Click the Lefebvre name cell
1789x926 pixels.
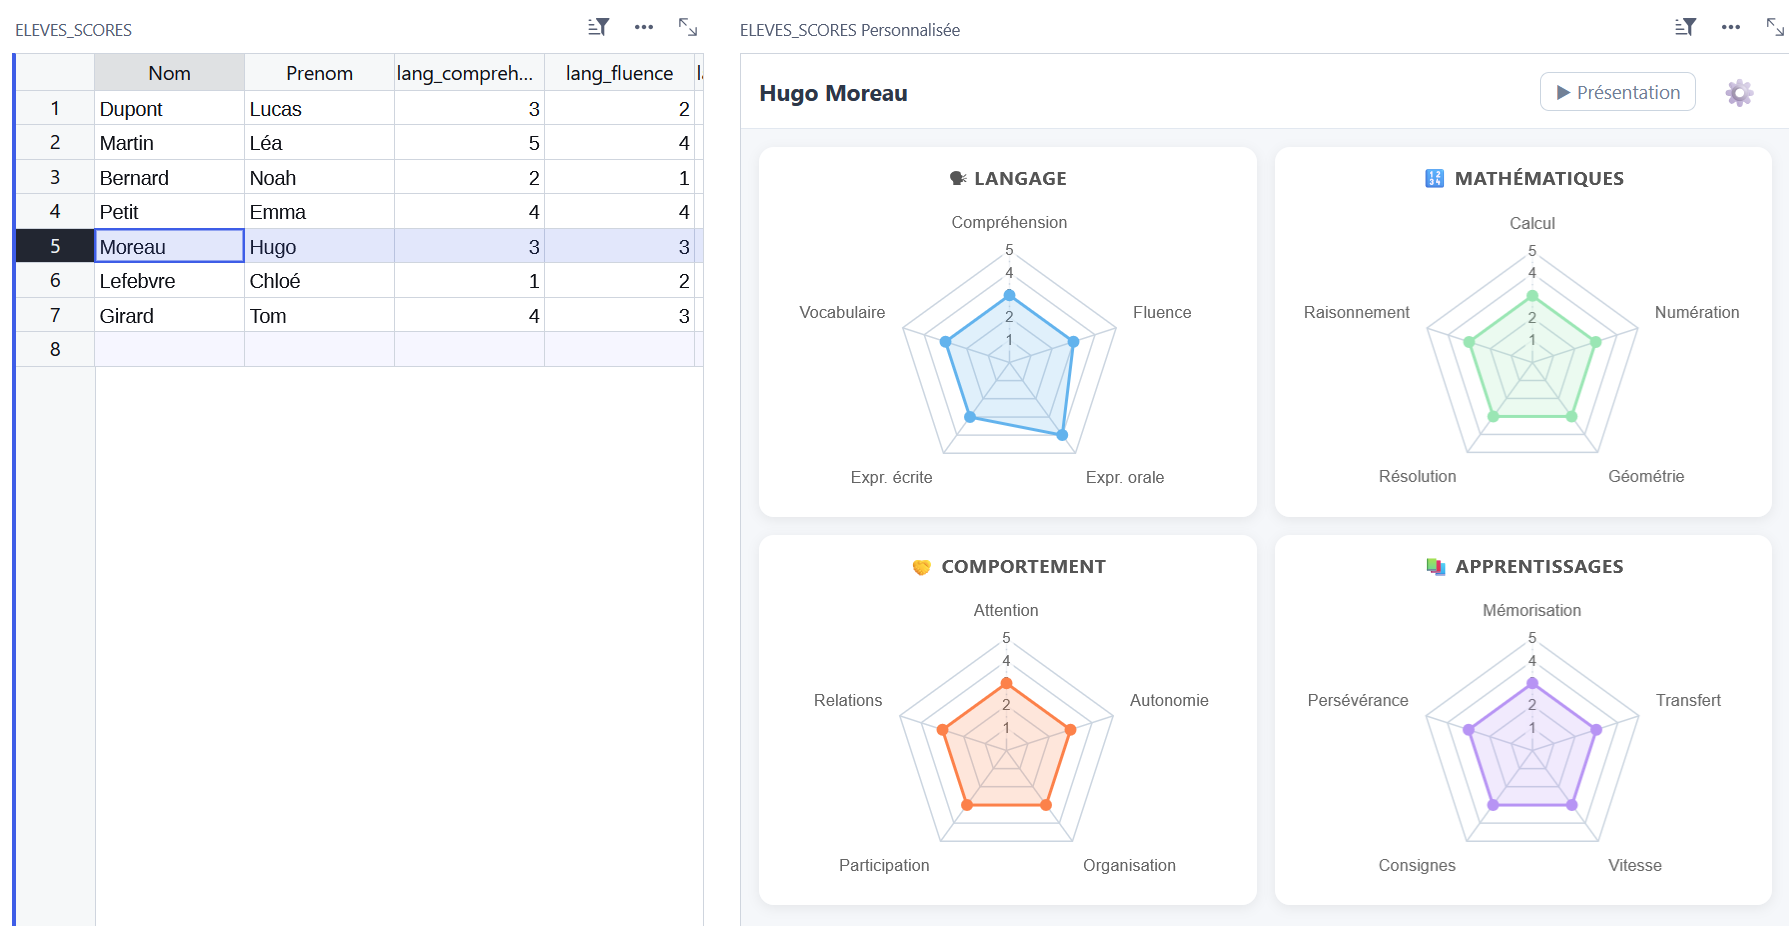(x=169, y=281)
